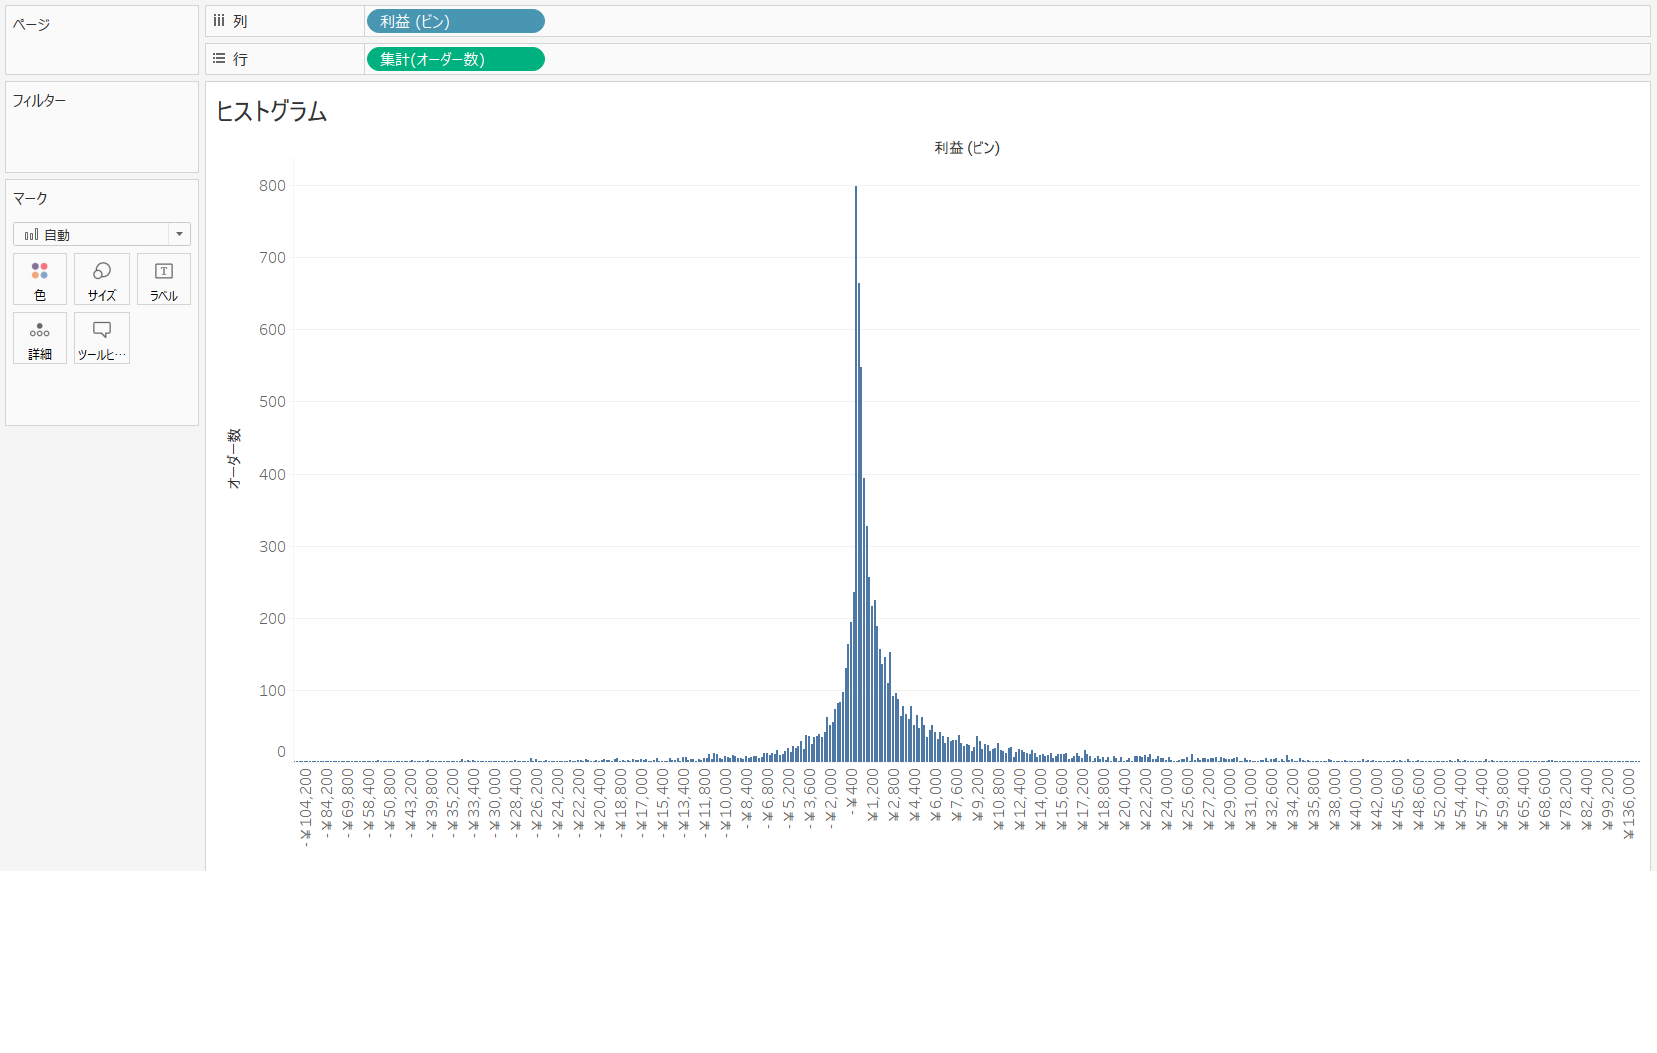Click the bar chart icon beside 自動
The height and width of the screenshot is (1053, 1657).
pyautogui.click(x=31, y=235)
